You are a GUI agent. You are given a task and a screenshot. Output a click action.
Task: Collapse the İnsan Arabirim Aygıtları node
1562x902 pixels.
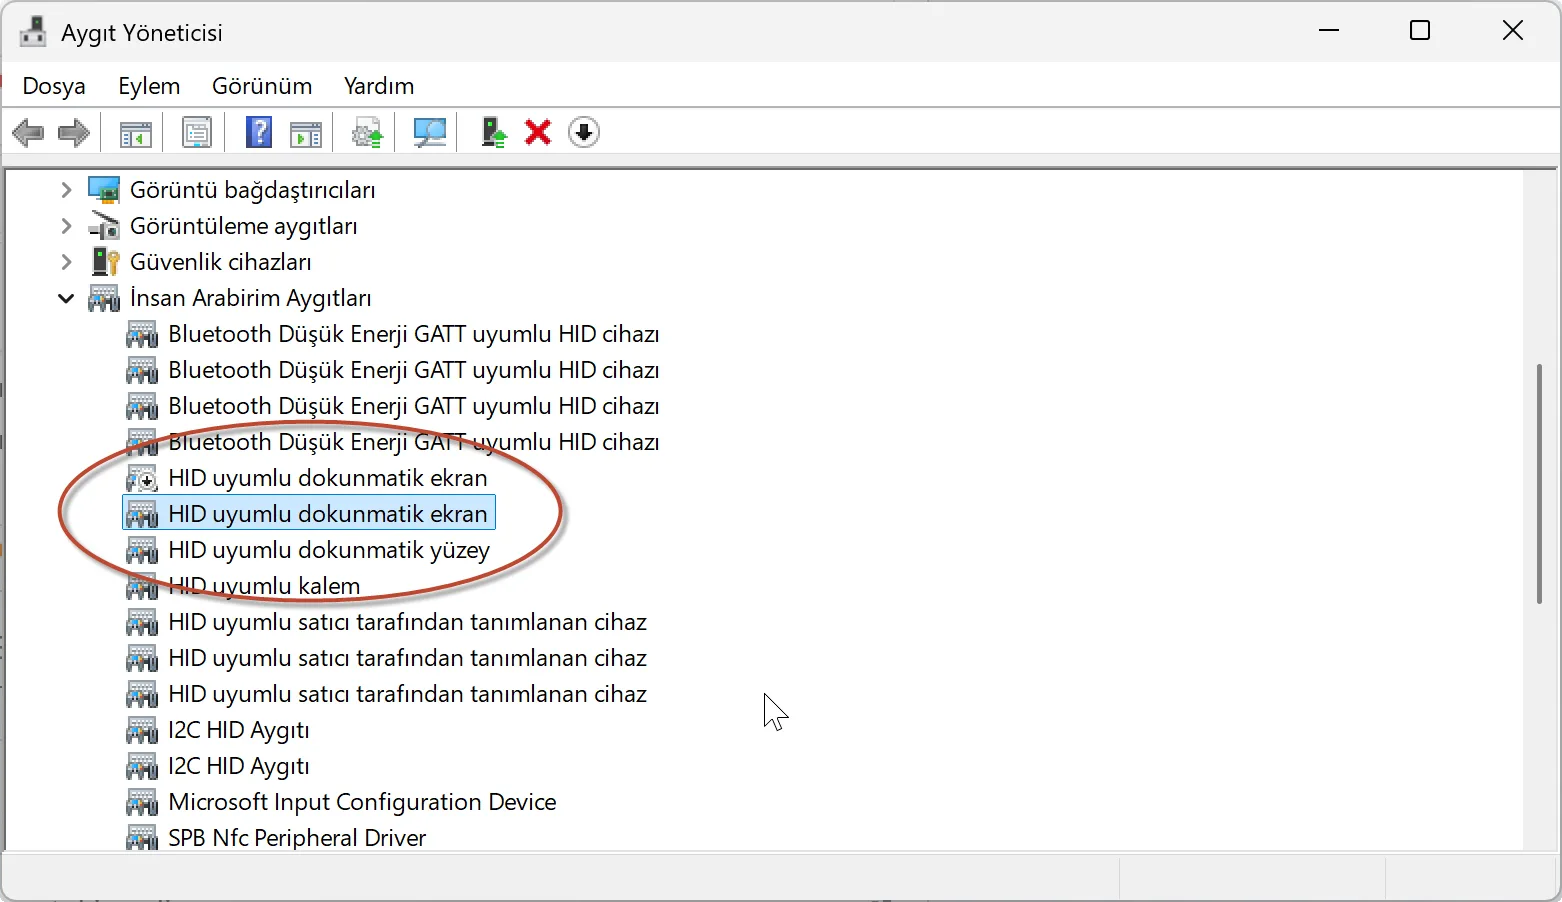pyautogui.click(x=66, y=298)
